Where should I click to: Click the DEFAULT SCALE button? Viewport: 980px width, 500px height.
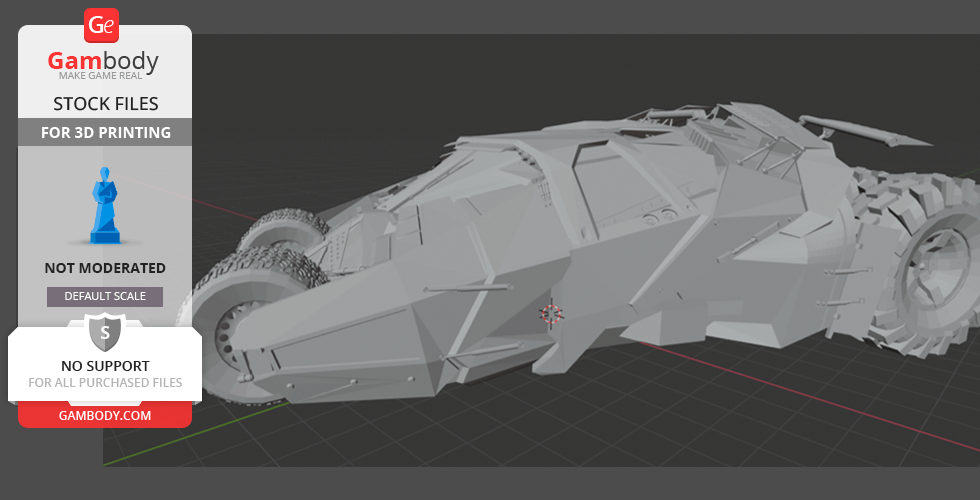pyautogui.click(x=105, y=296)
